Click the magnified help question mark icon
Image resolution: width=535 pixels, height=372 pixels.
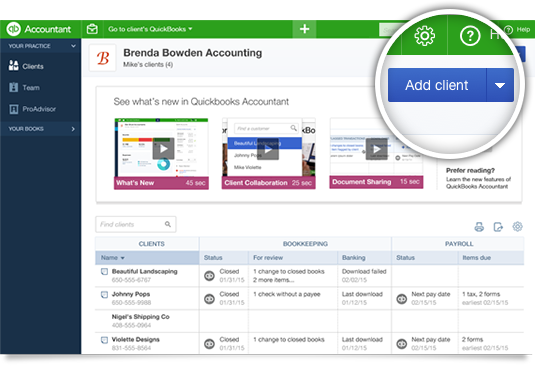[470, 35]
